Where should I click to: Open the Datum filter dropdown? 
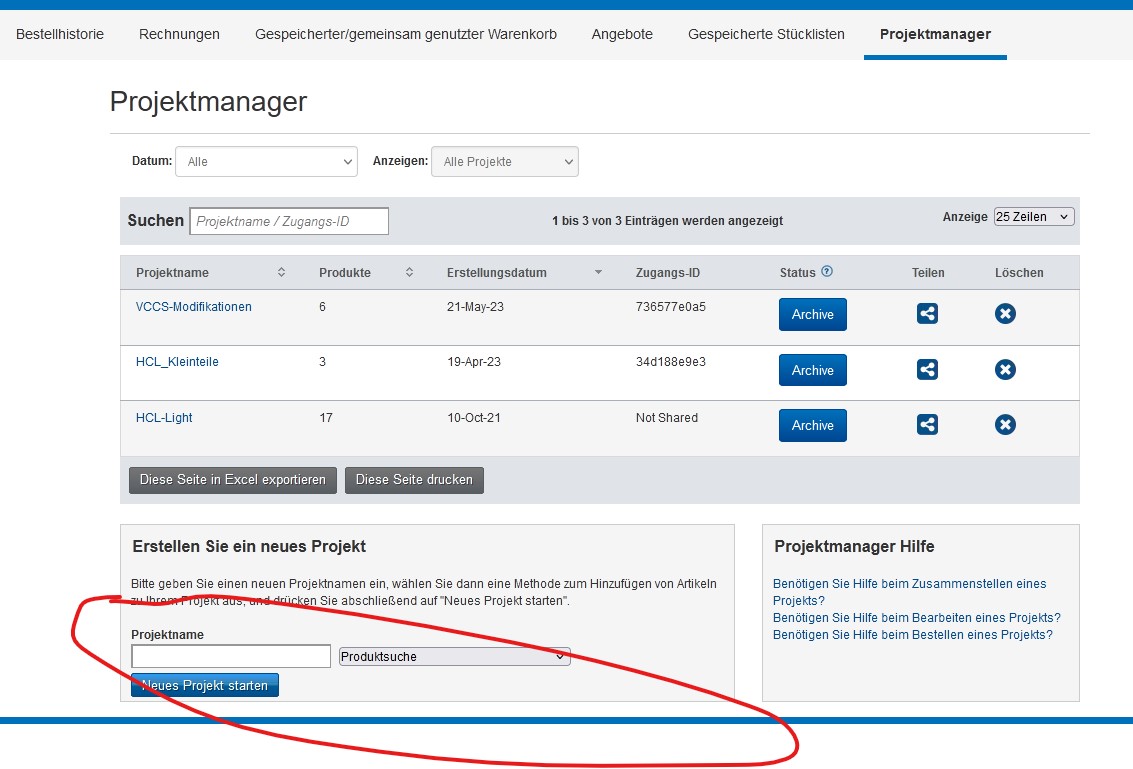(266, 161)
